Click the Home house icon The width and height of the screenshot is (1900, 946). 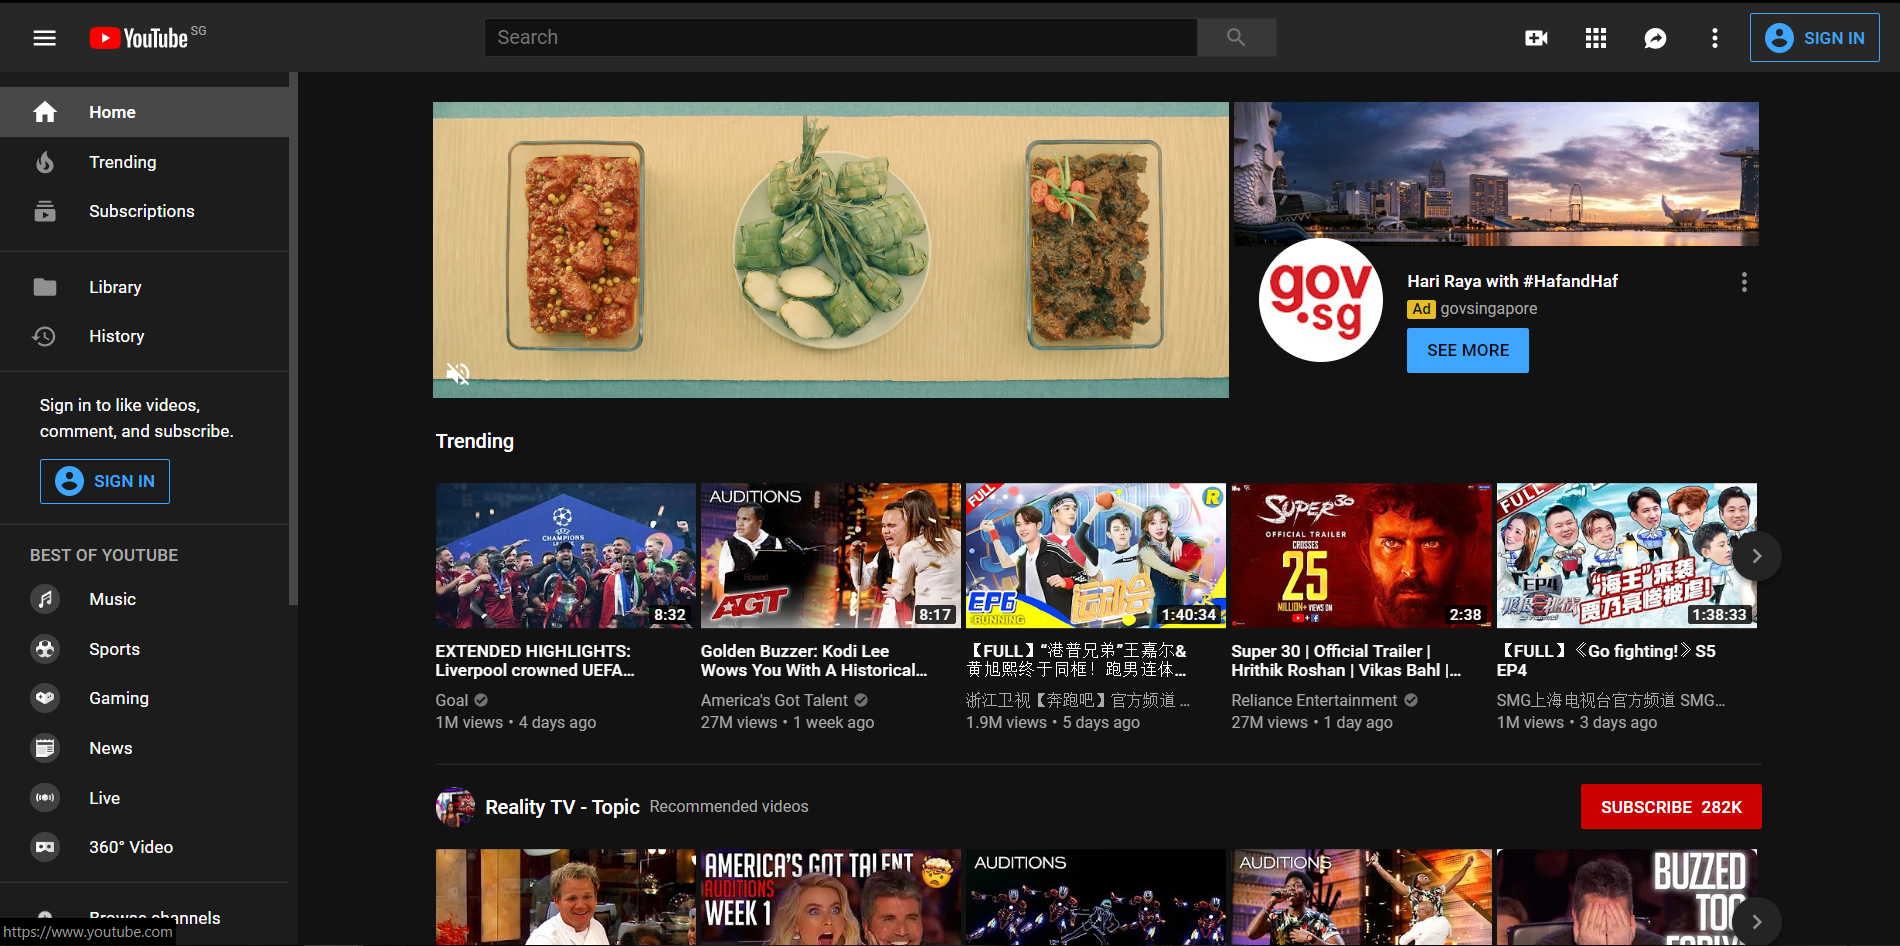pyautogui.click(x=45, y=112)
